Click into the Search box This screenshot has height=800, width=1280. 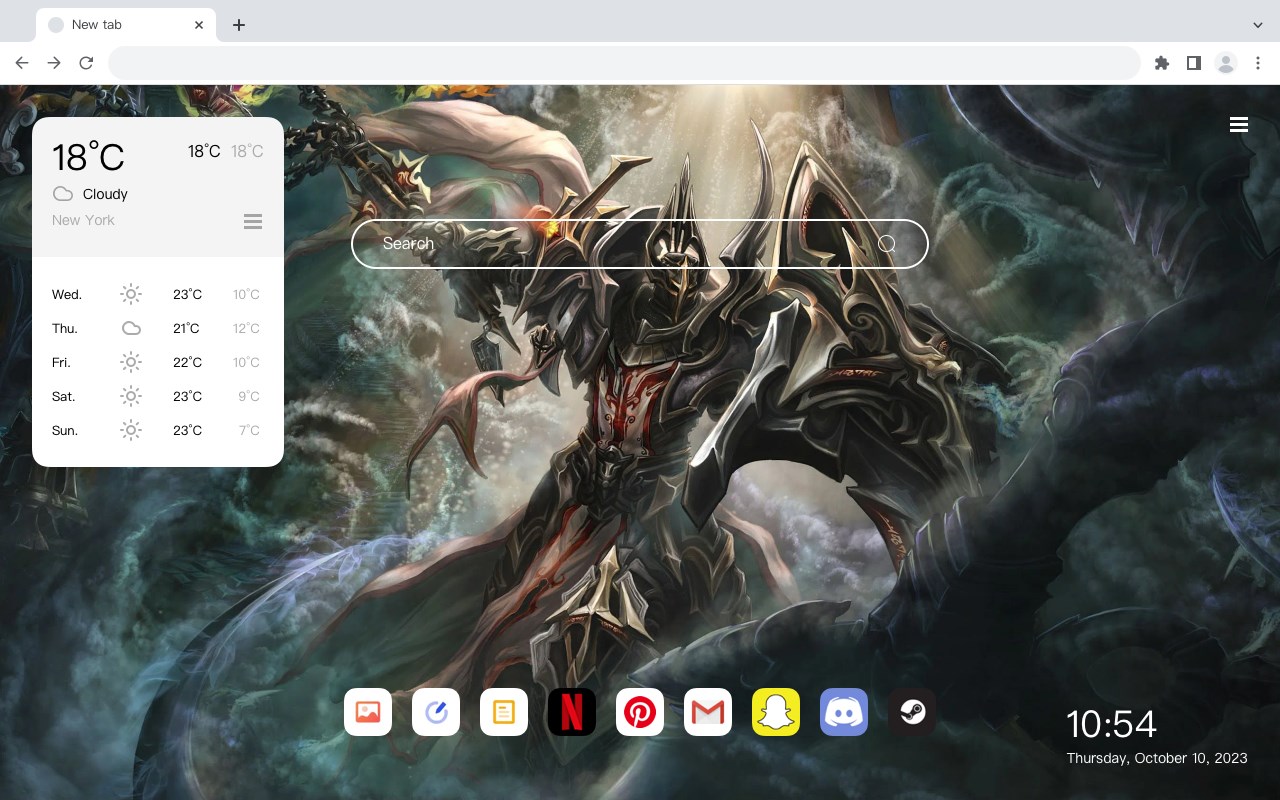tap(640, 243)
